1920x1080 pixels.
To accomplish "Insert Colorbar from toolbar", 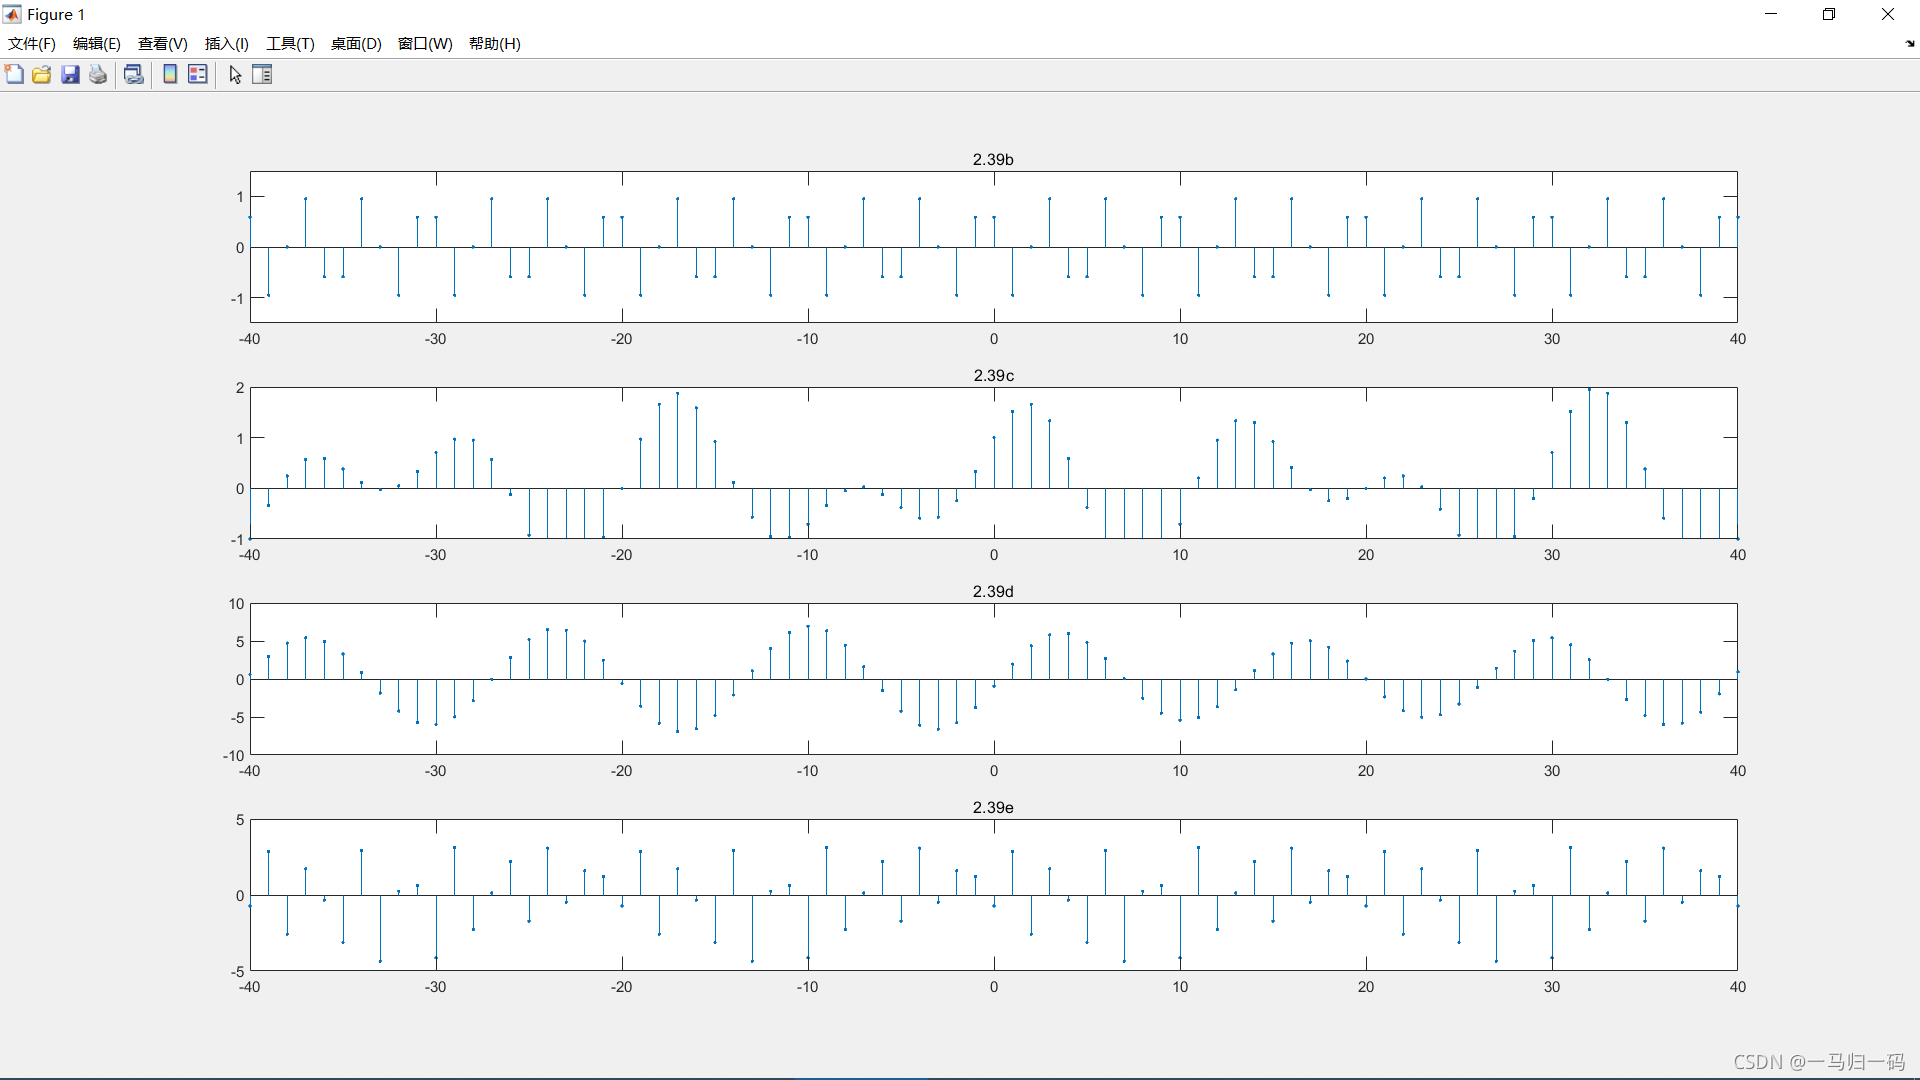I will click(170, 75).
